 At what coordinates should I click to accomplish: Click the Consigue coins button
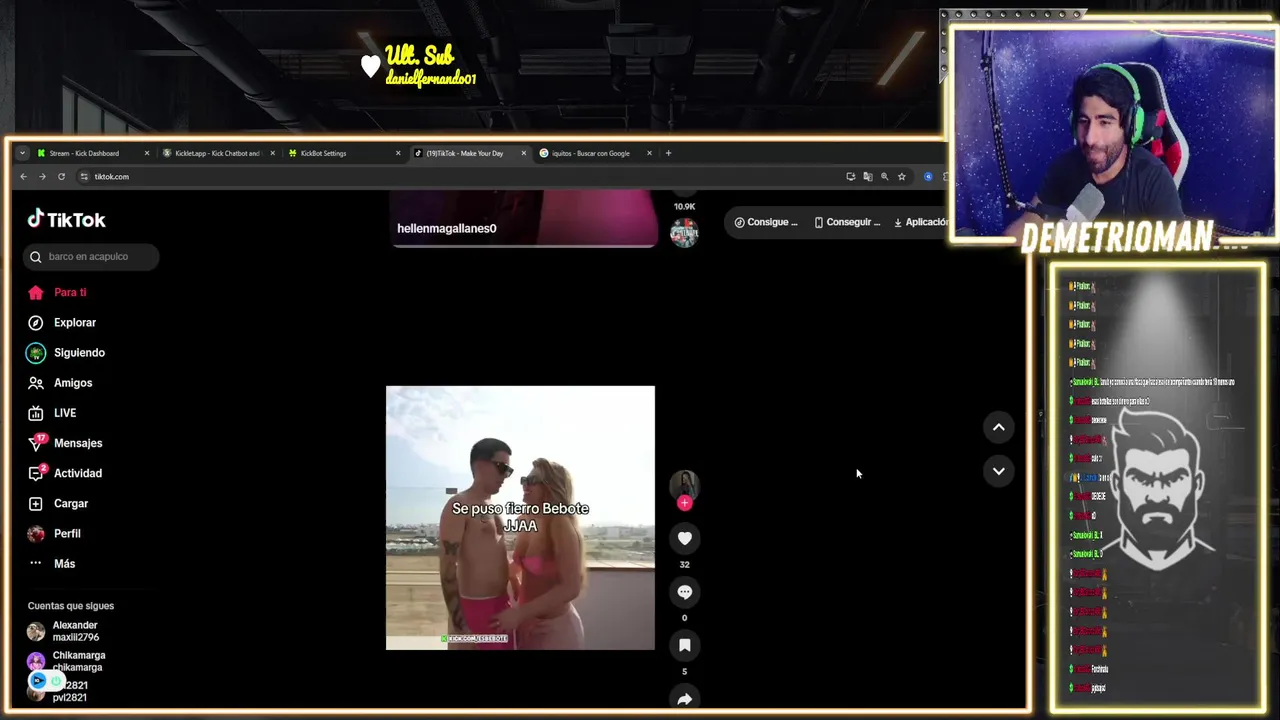(766, 222)
